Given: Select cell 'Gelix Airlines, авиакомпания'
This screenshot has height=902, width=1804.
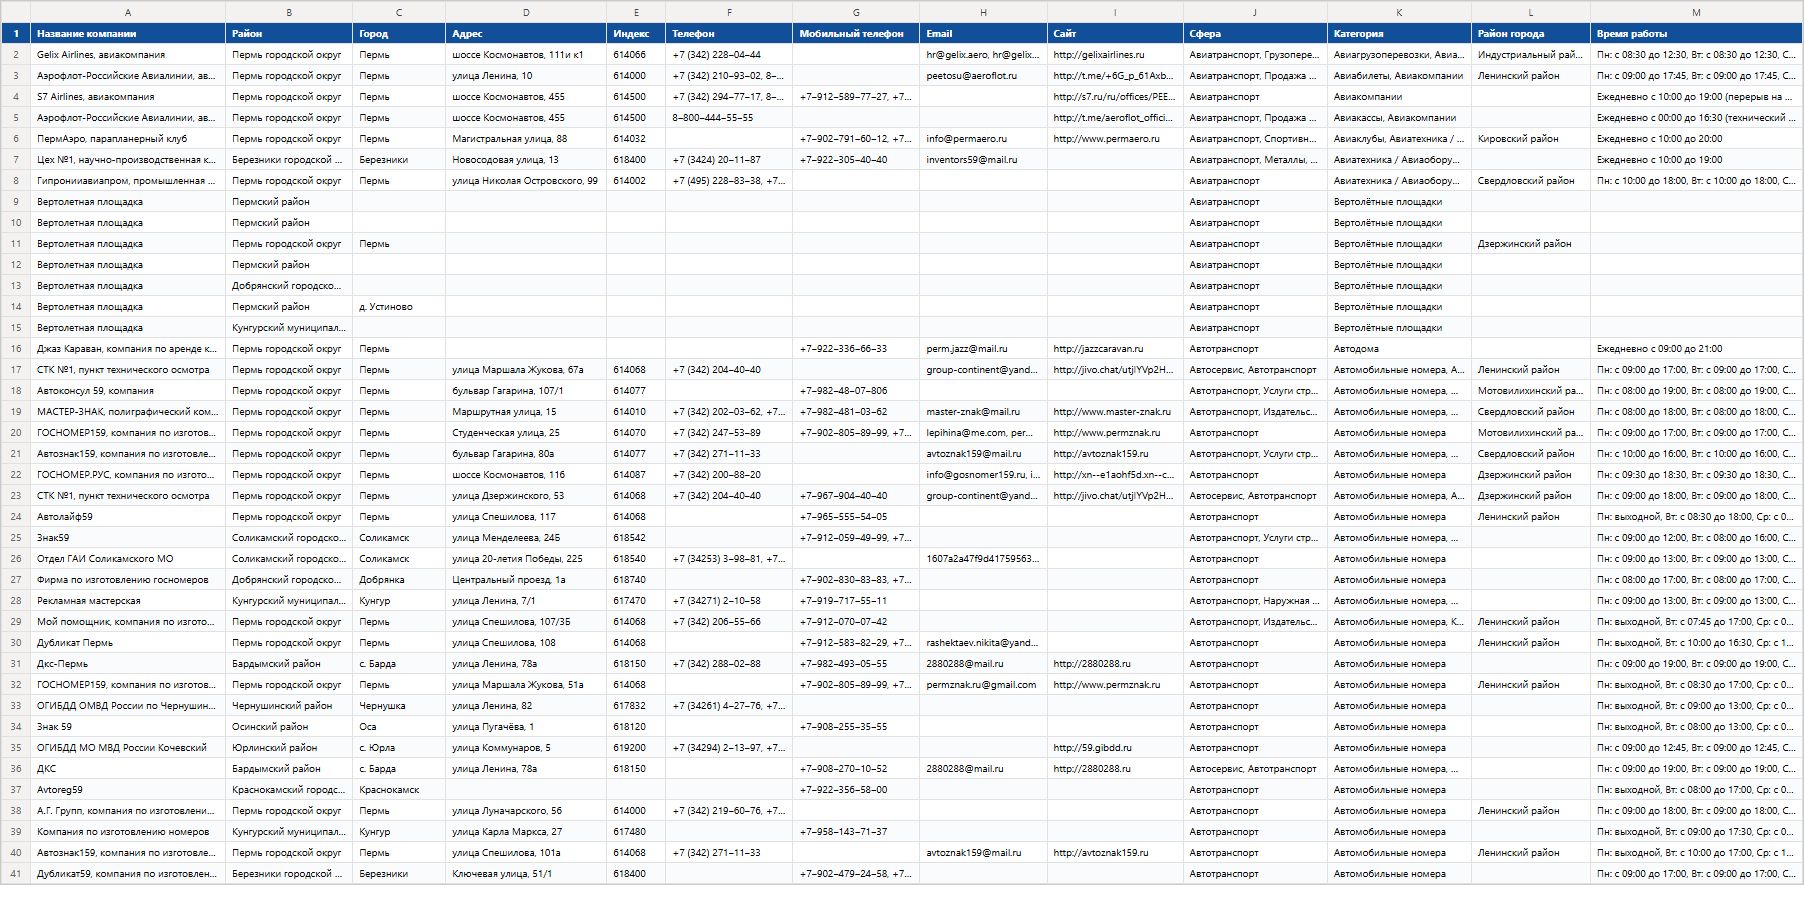Looking at the screenshot, I should click(x=128, y=55).
